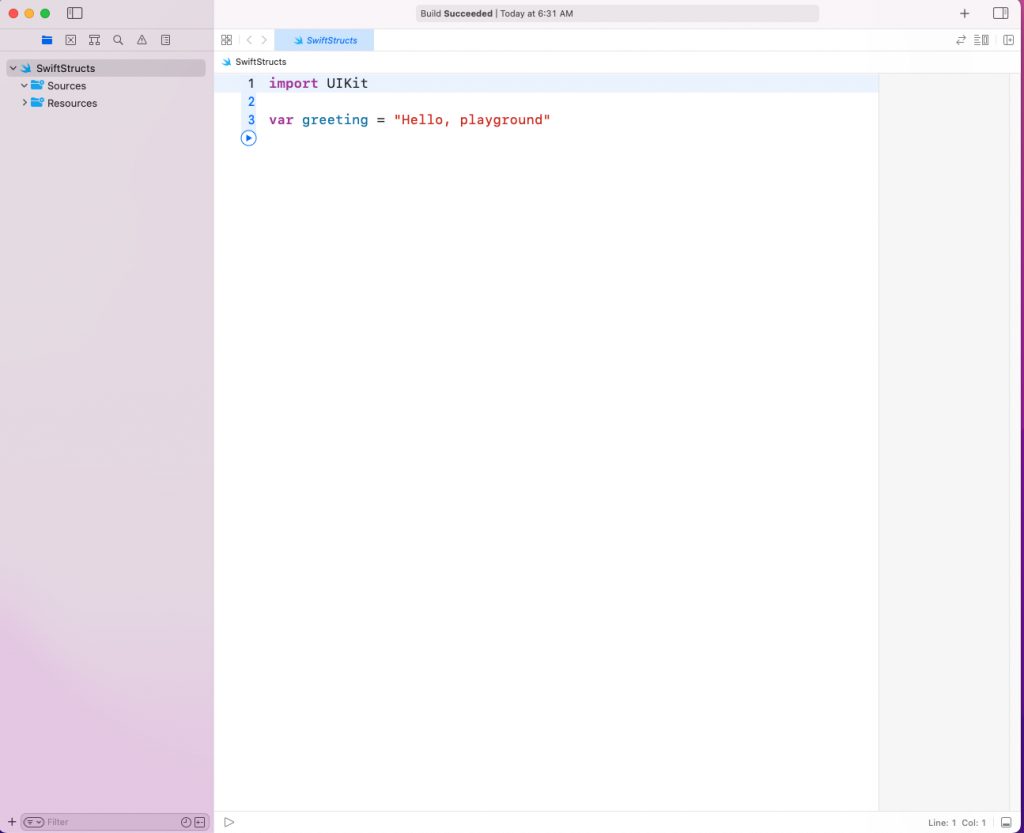Viewport: 1024px width, 833px height.
Task: Click the Build Succeeded activity status
Action: 617,13
